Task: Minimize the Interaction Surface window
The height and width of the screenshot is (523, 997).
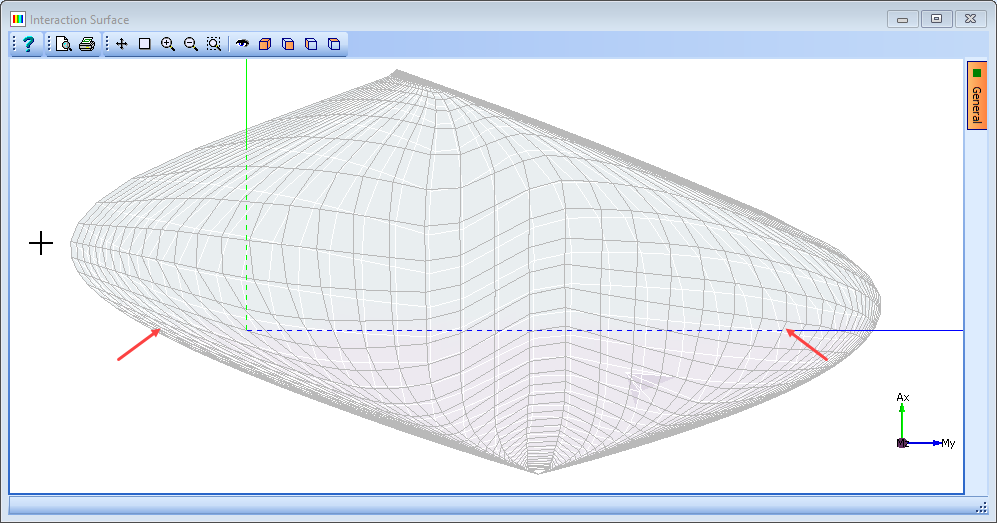Action: [902, 19]
